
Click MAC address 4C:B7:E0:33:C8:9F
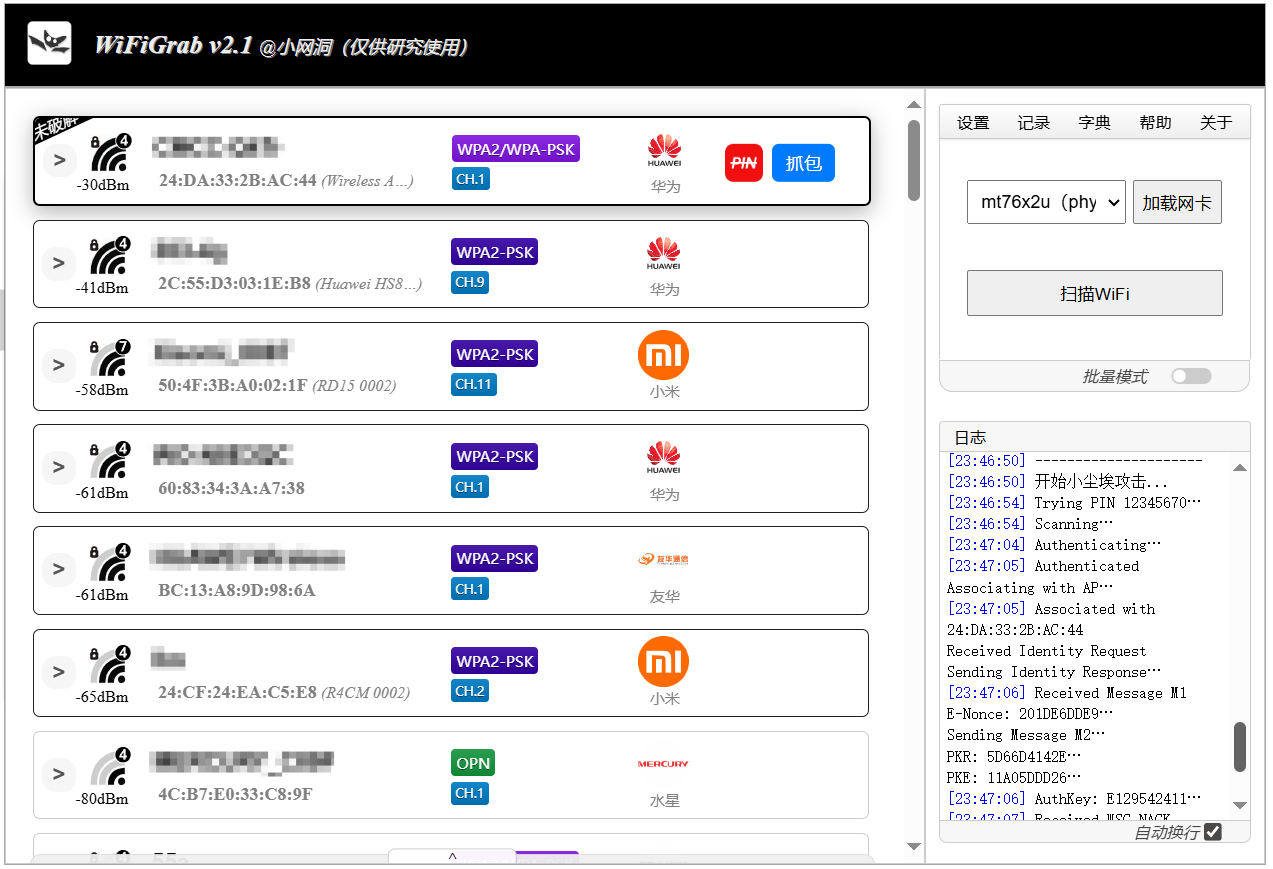click(235, 795)
